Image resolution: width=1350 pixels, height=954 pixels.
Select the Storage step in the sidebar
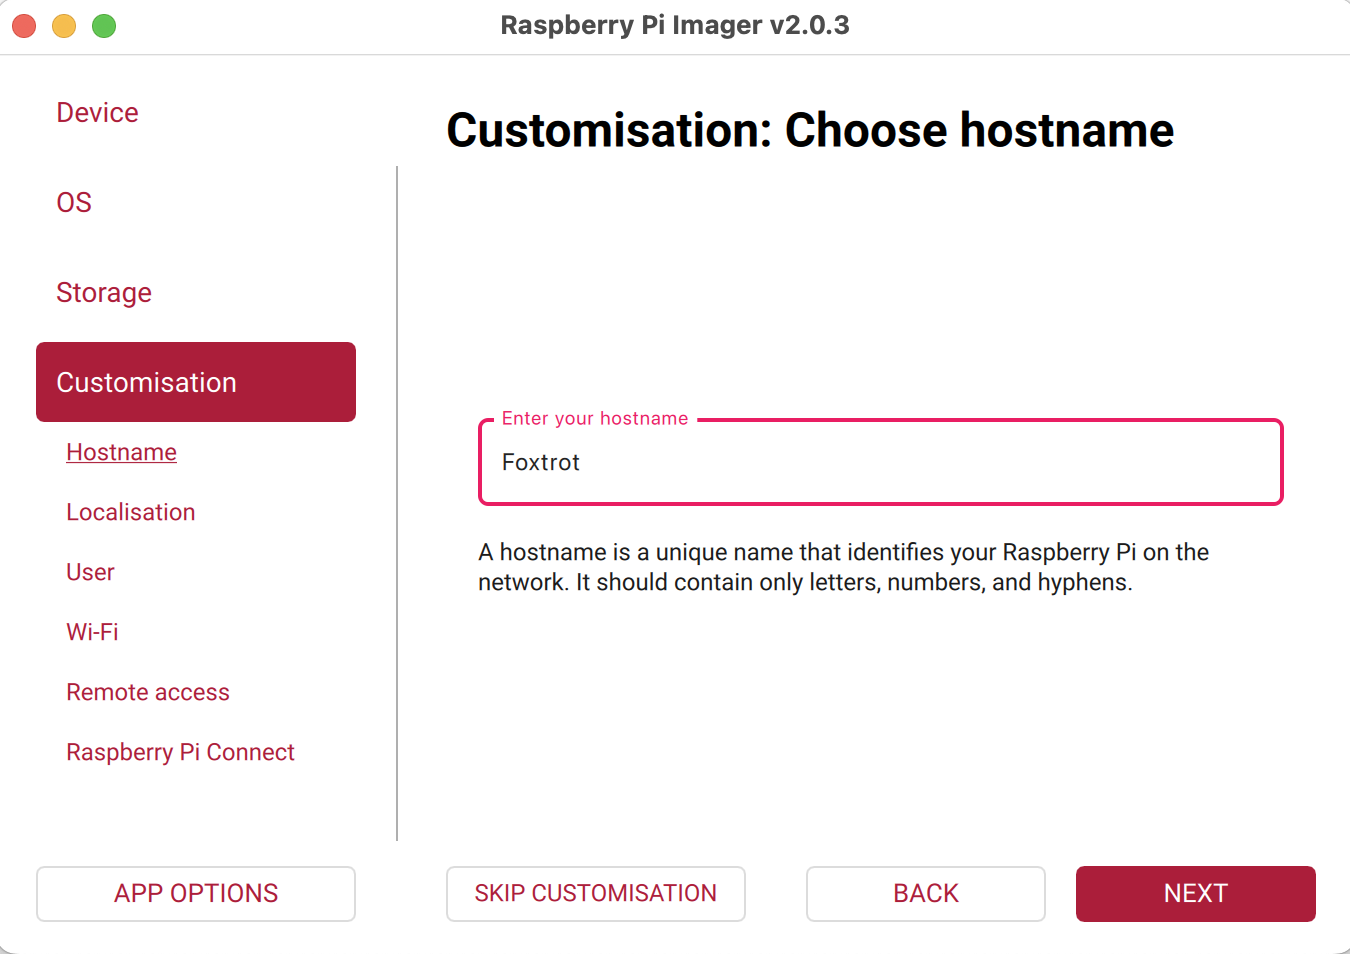[x=104, y=293]
